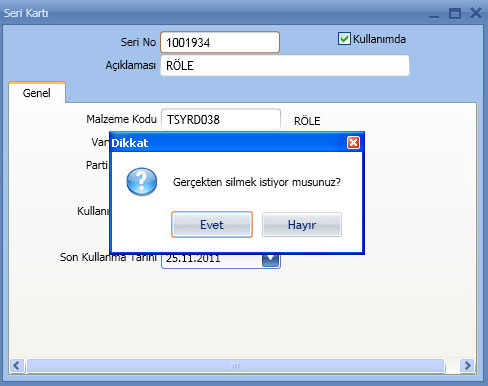Click the Açıklaması field containing RÖLE
Screen dimensions: 488x386
[285, 65]
